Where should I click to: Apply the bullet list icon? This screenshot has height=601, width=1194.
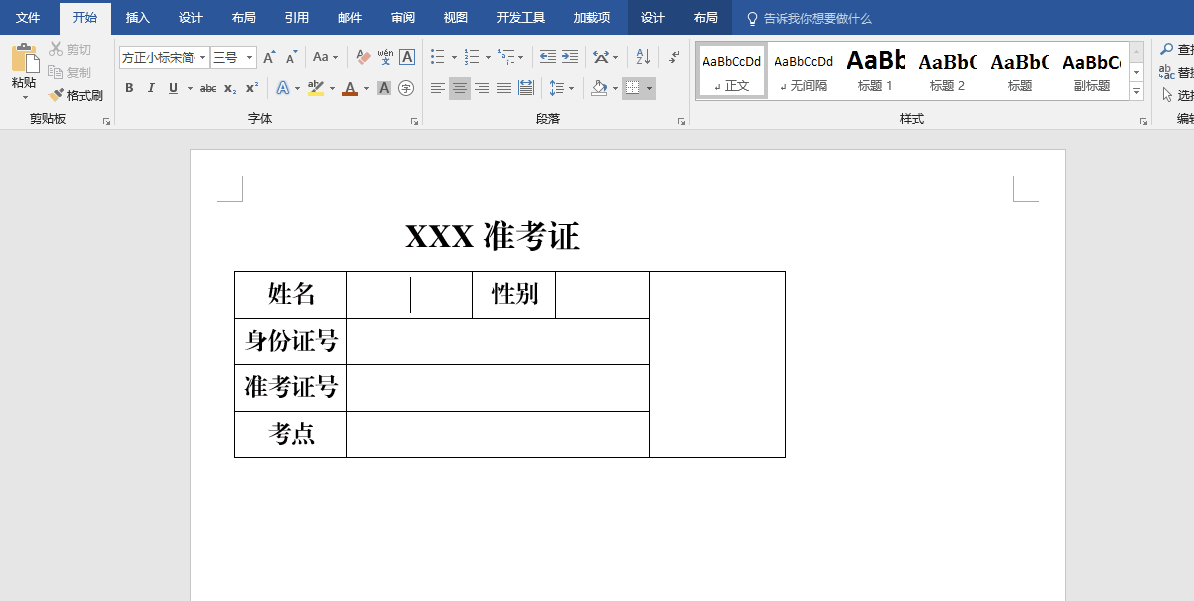438,57
